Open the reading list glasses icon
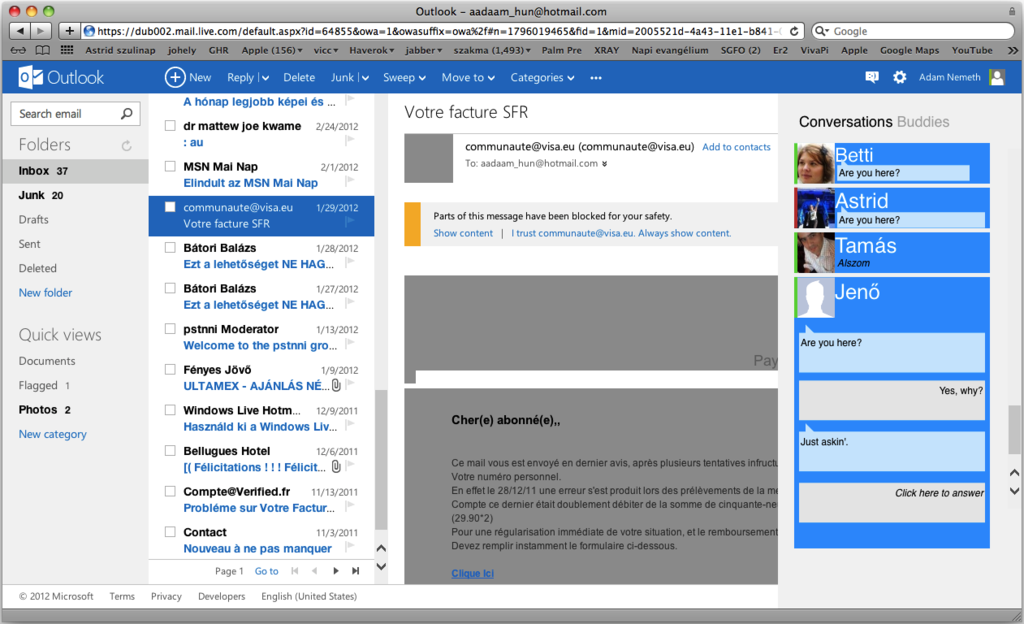The image size is (1024, 624). 18,50
